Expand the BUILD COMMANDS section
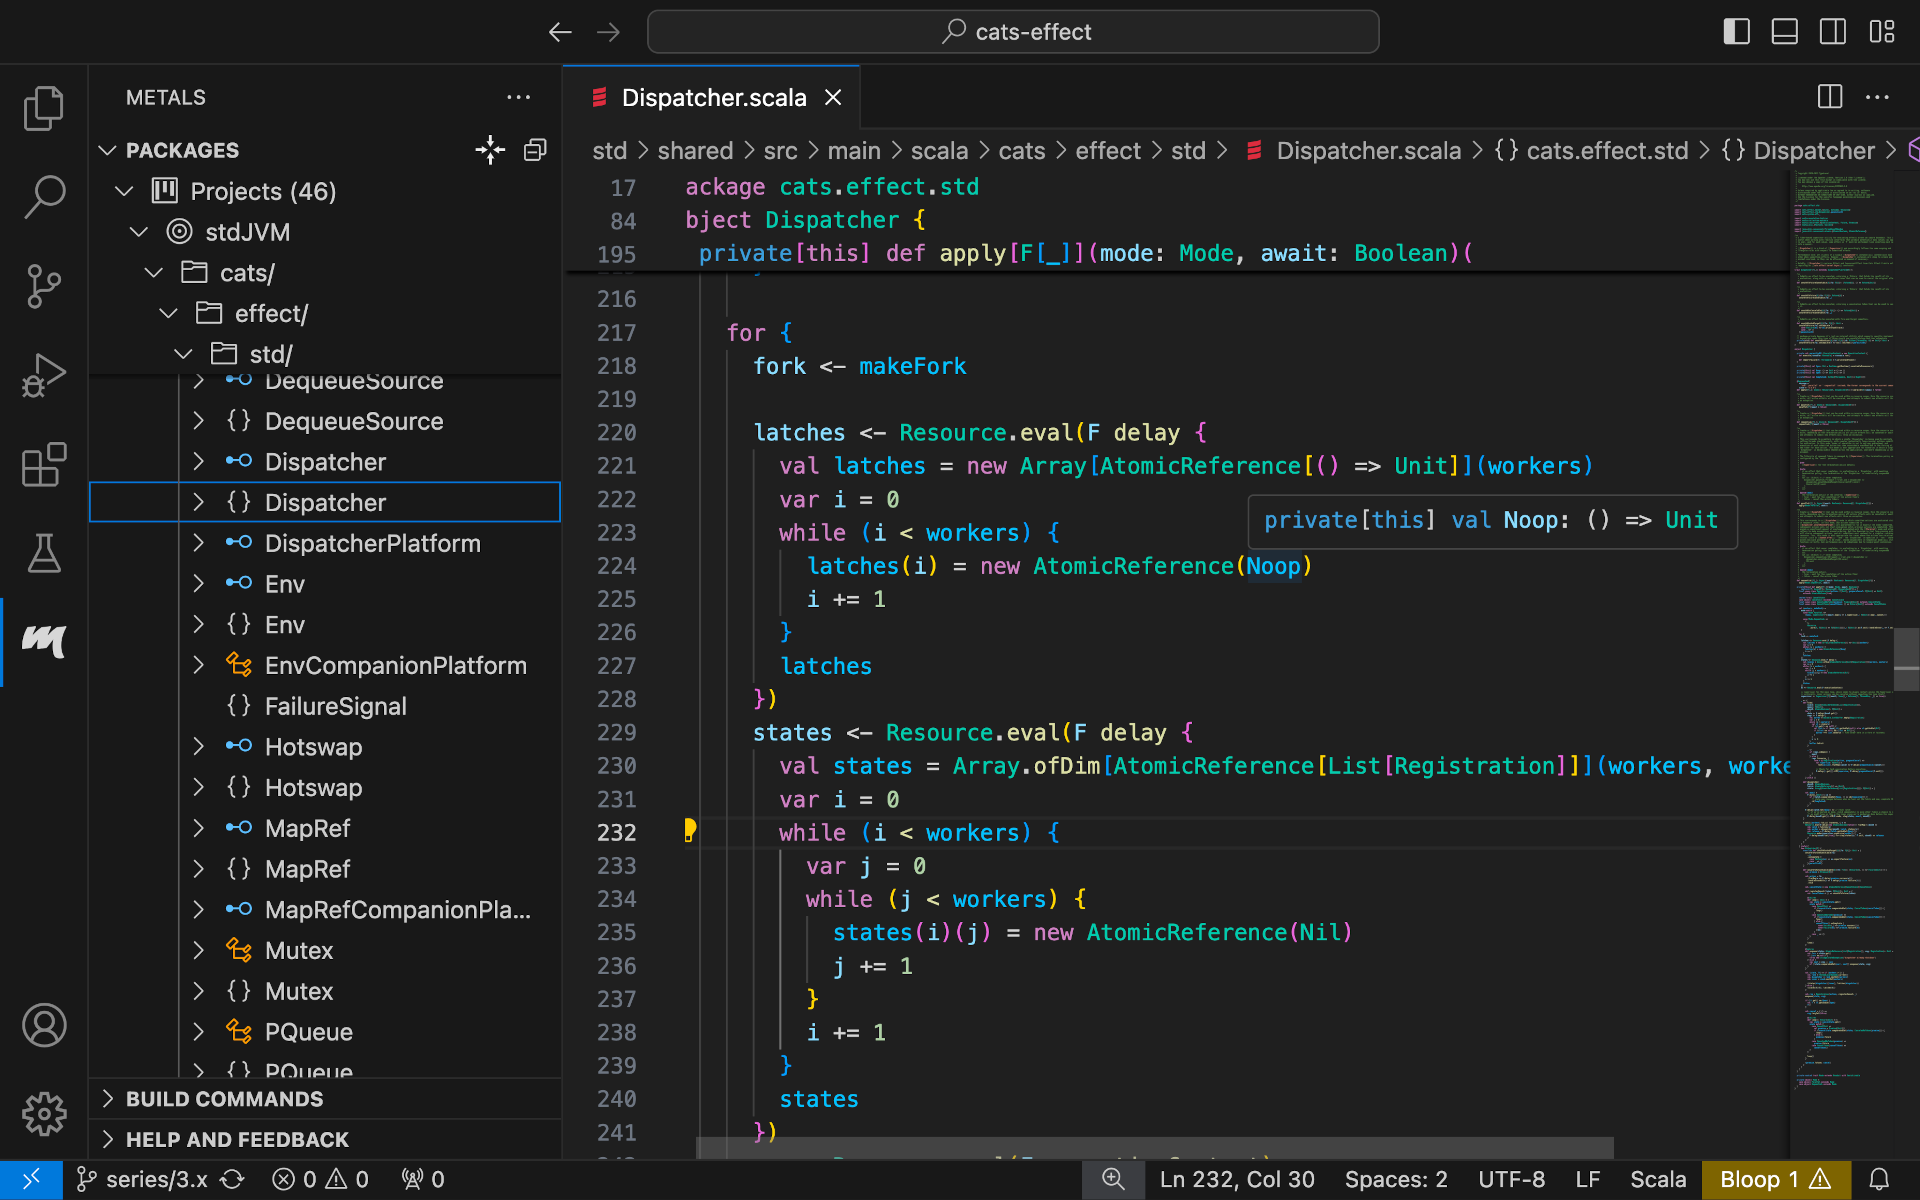Viewport: 1920px width, 1200px height. point(224,1099)
